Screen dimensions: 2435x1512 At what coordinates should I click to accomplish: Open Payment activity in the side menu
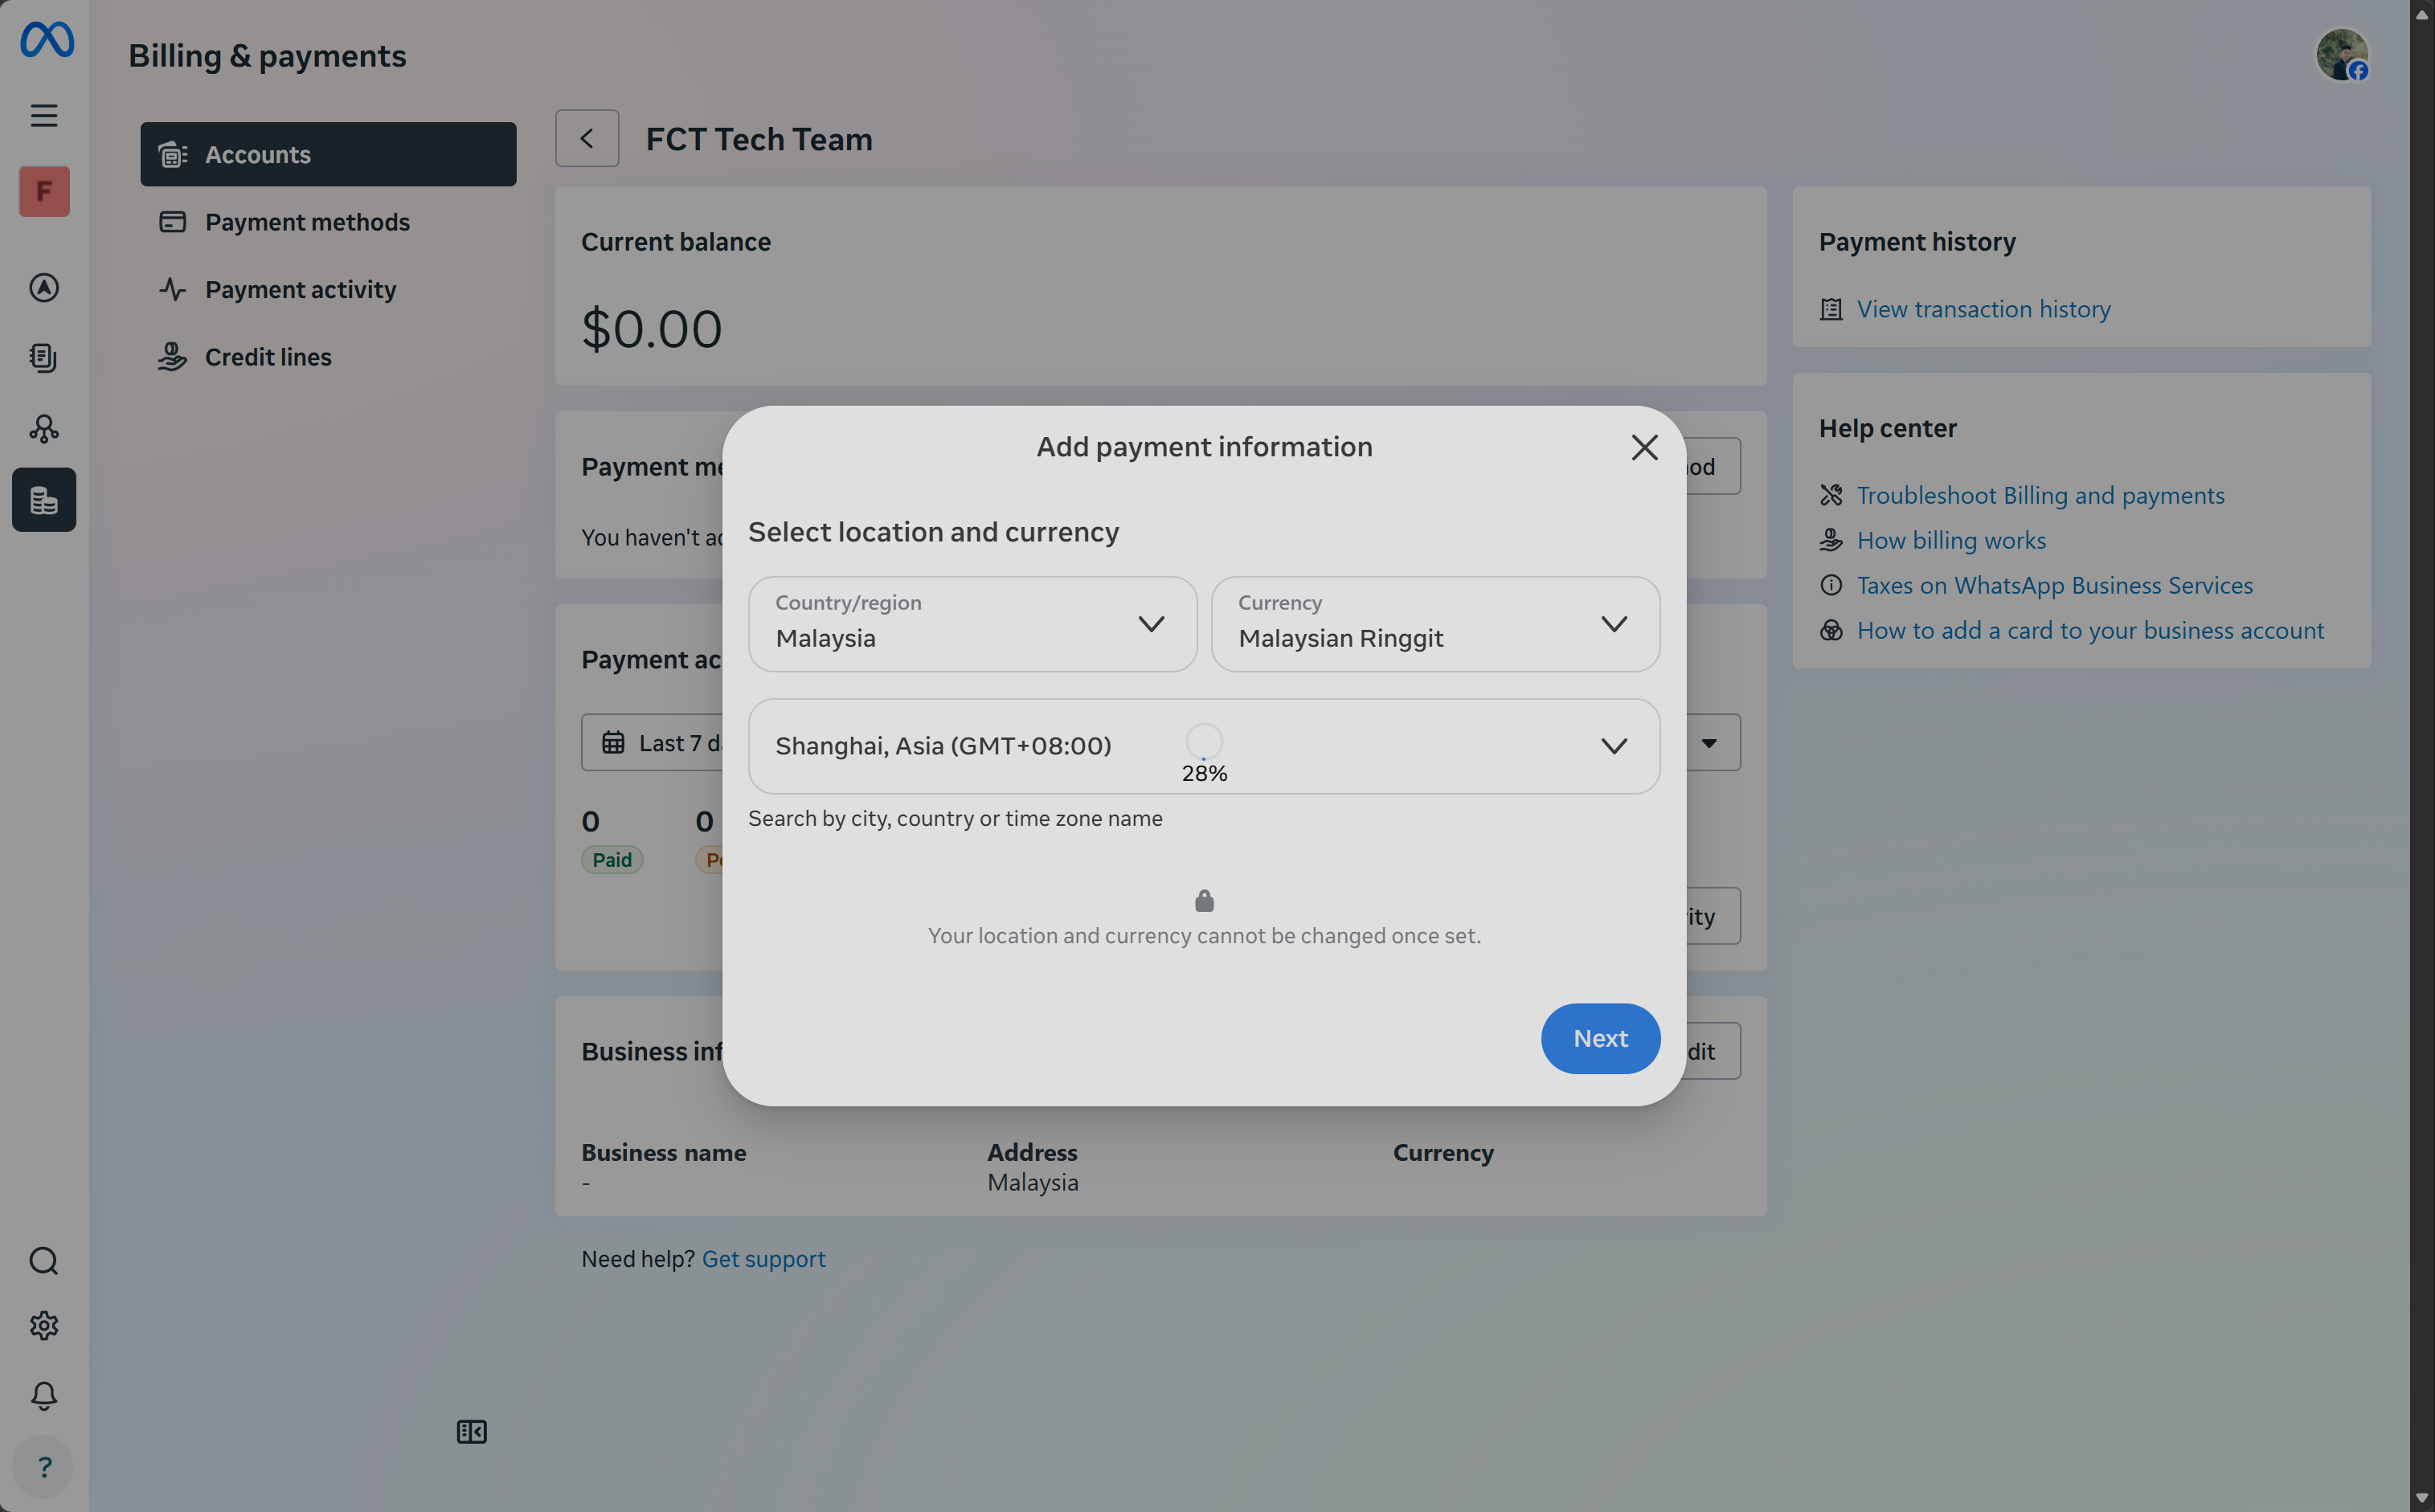click(328, 289)
